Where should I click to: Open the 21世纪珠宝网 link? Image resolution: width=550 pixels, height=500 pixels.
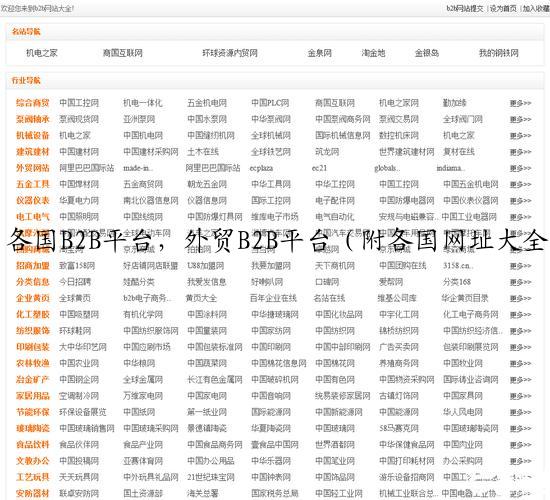tap(211, 477)
